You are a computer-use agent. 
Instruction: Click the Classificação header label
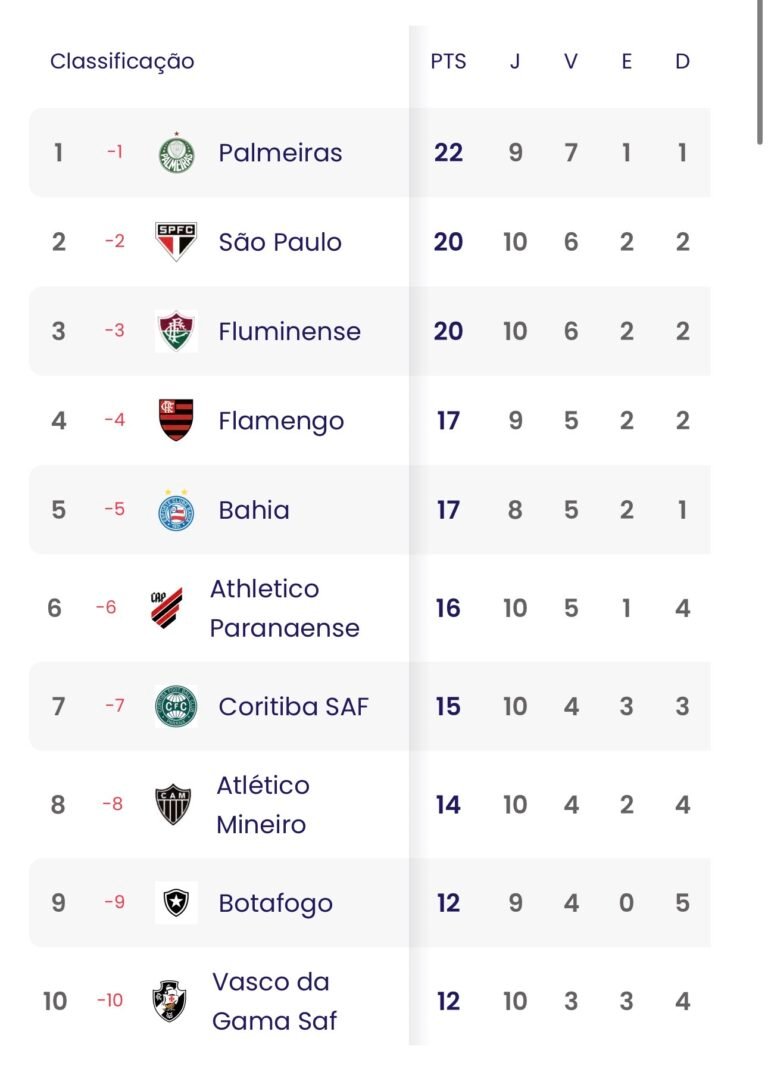tap(122, 62)
